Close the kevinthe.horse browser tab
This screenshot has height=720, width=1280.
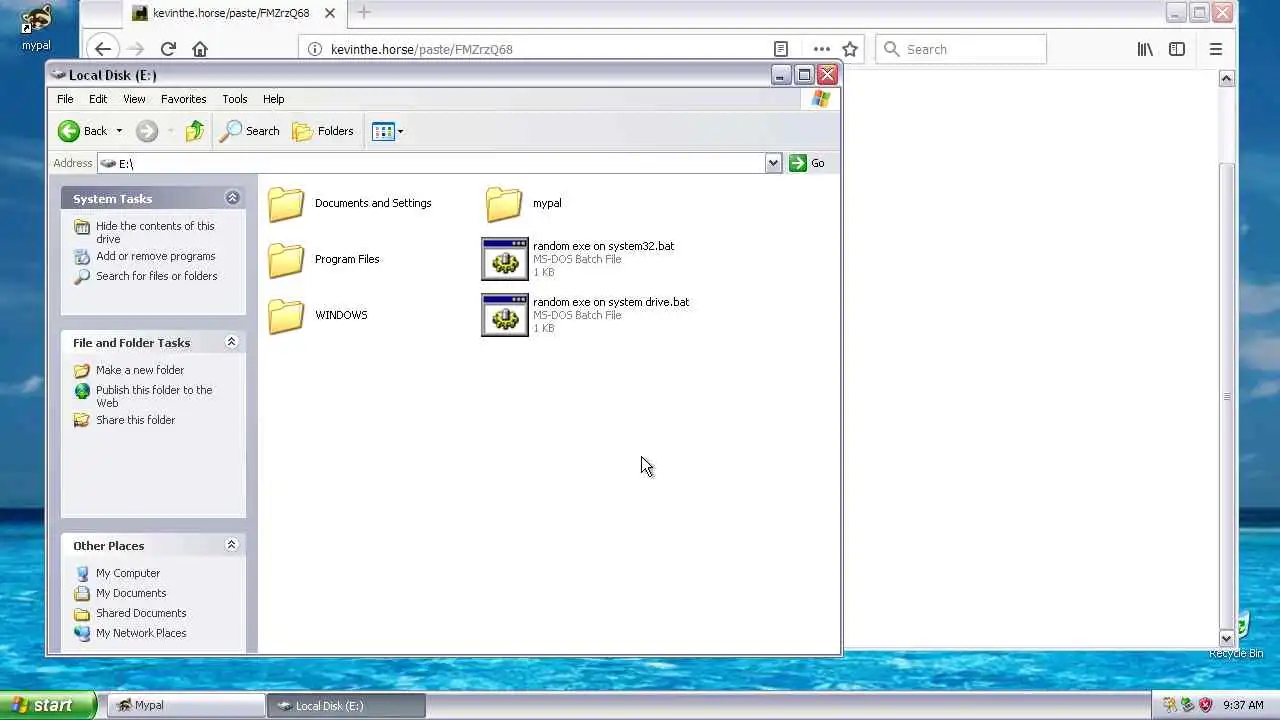coord(330,13)
